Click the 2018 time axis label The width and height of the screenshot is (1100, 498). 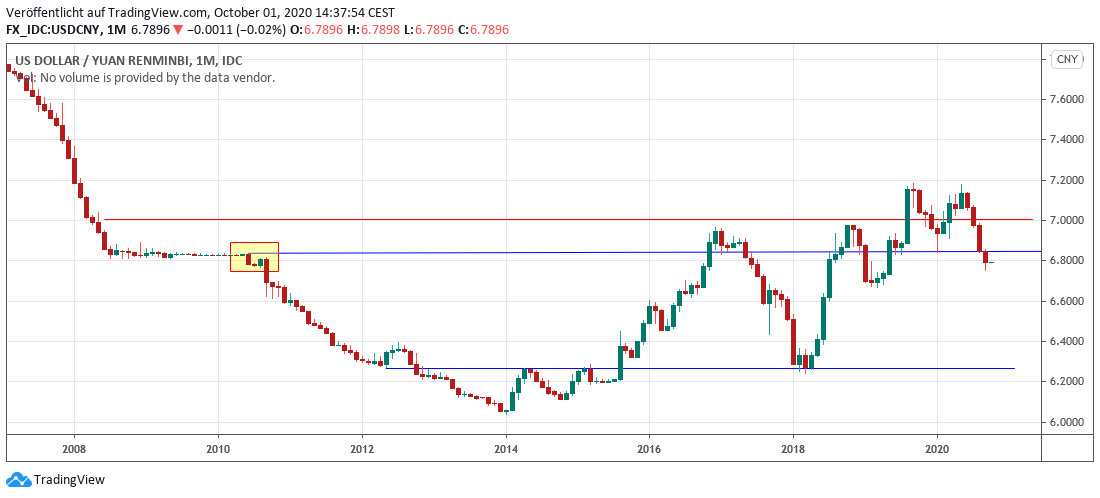pyautogui.click(x=793, y=448)
